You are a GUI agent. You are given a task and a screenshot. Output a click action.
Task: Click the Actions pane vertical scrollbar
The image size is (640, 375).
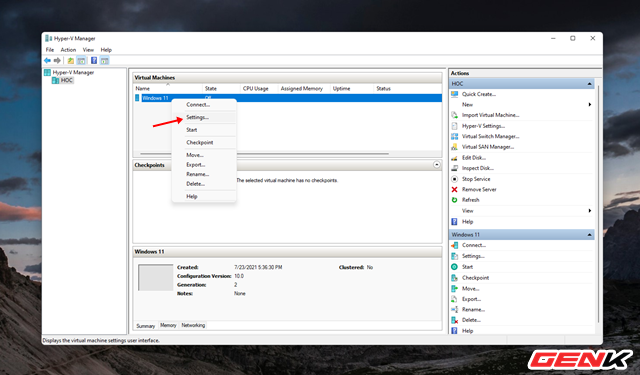[x=598, y=204]
